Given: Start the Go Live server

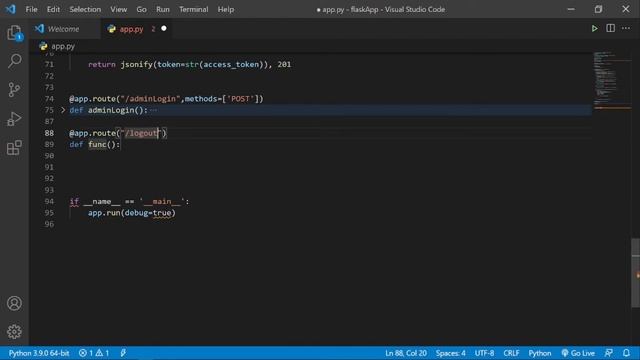Looking at the screenshot, I should point(578,353).
